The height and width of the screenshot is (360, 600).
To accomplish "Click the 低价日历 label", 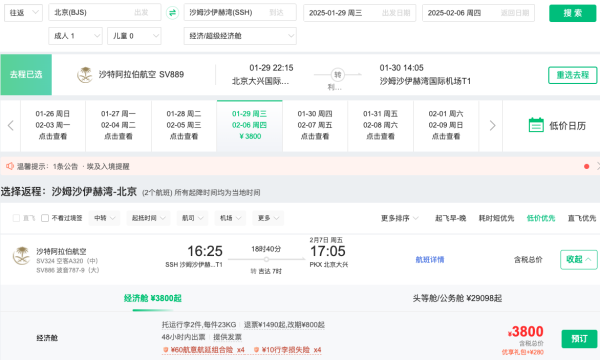I will pyautogui.click(x=567, y=125).
